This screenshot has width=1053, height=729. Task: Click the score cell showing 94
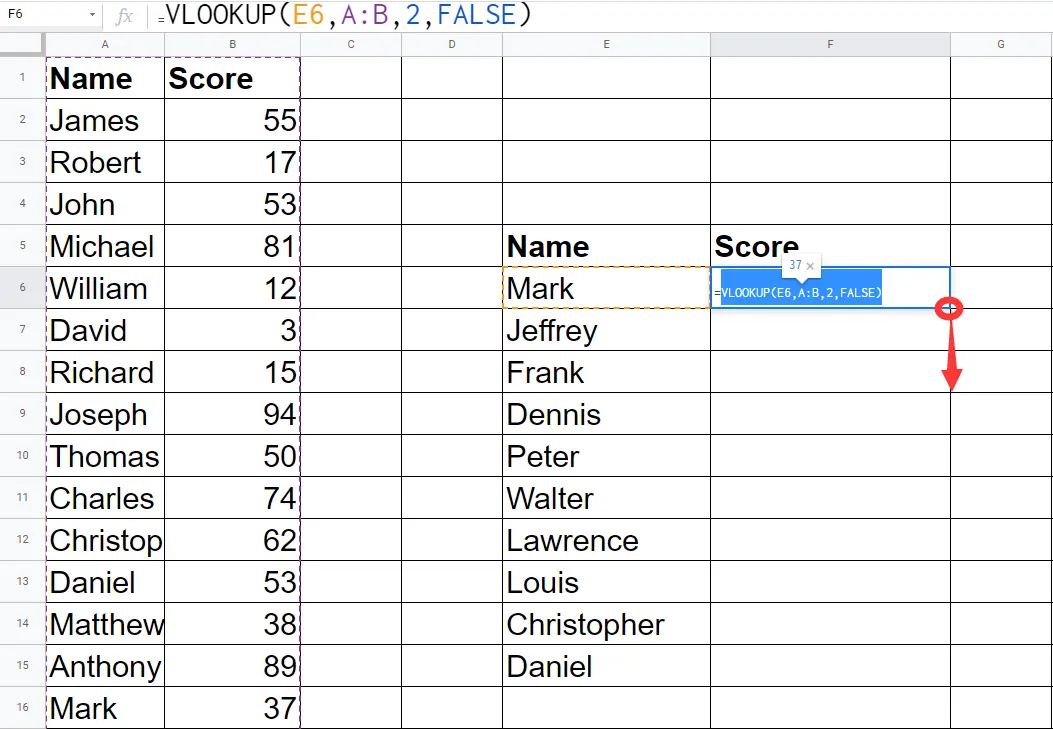(232, 414)
